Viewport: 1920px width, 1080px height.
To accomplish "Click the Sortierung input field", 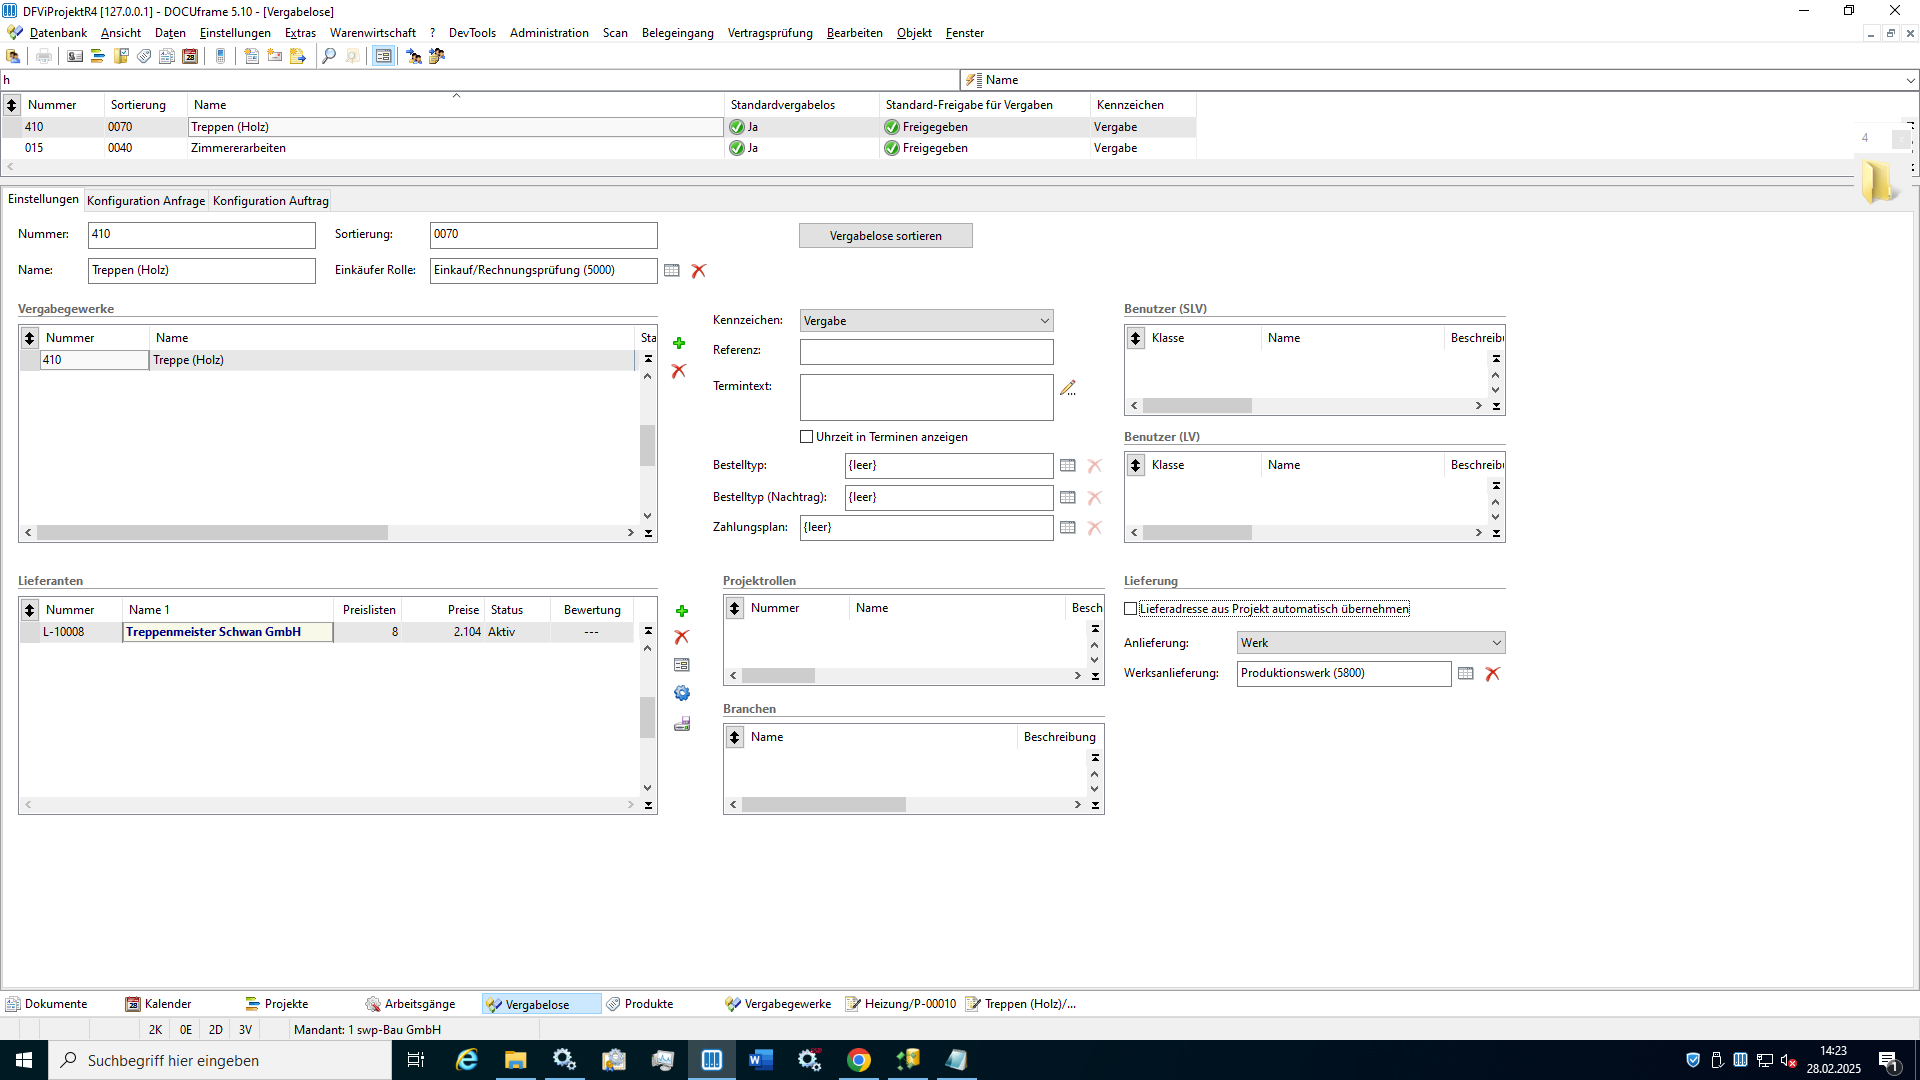I will [544, 235].
